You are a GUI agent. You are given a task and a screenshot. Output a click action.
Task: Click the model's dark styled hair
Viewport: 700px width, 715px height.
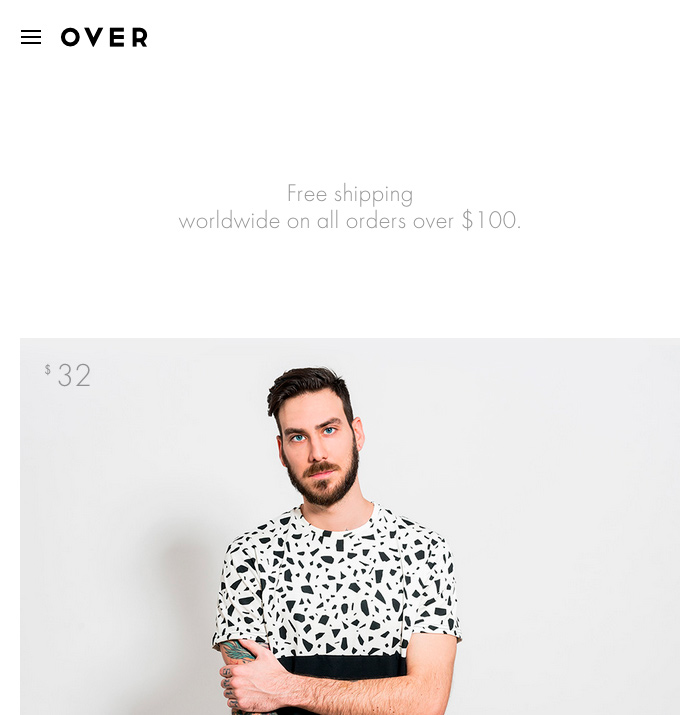(x=309, y=392)
